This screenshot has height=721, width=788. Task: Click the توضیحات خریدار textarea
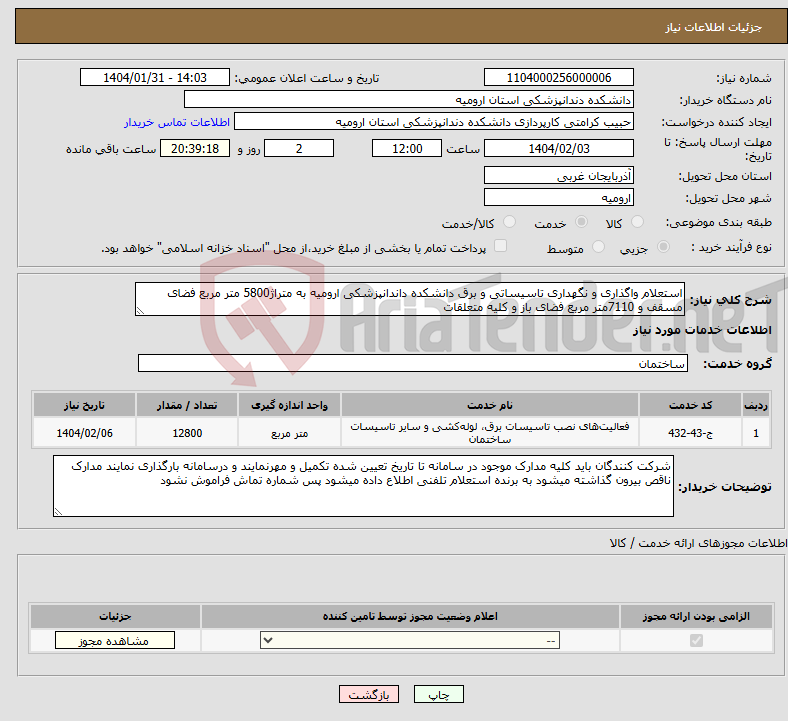(363, 486)
